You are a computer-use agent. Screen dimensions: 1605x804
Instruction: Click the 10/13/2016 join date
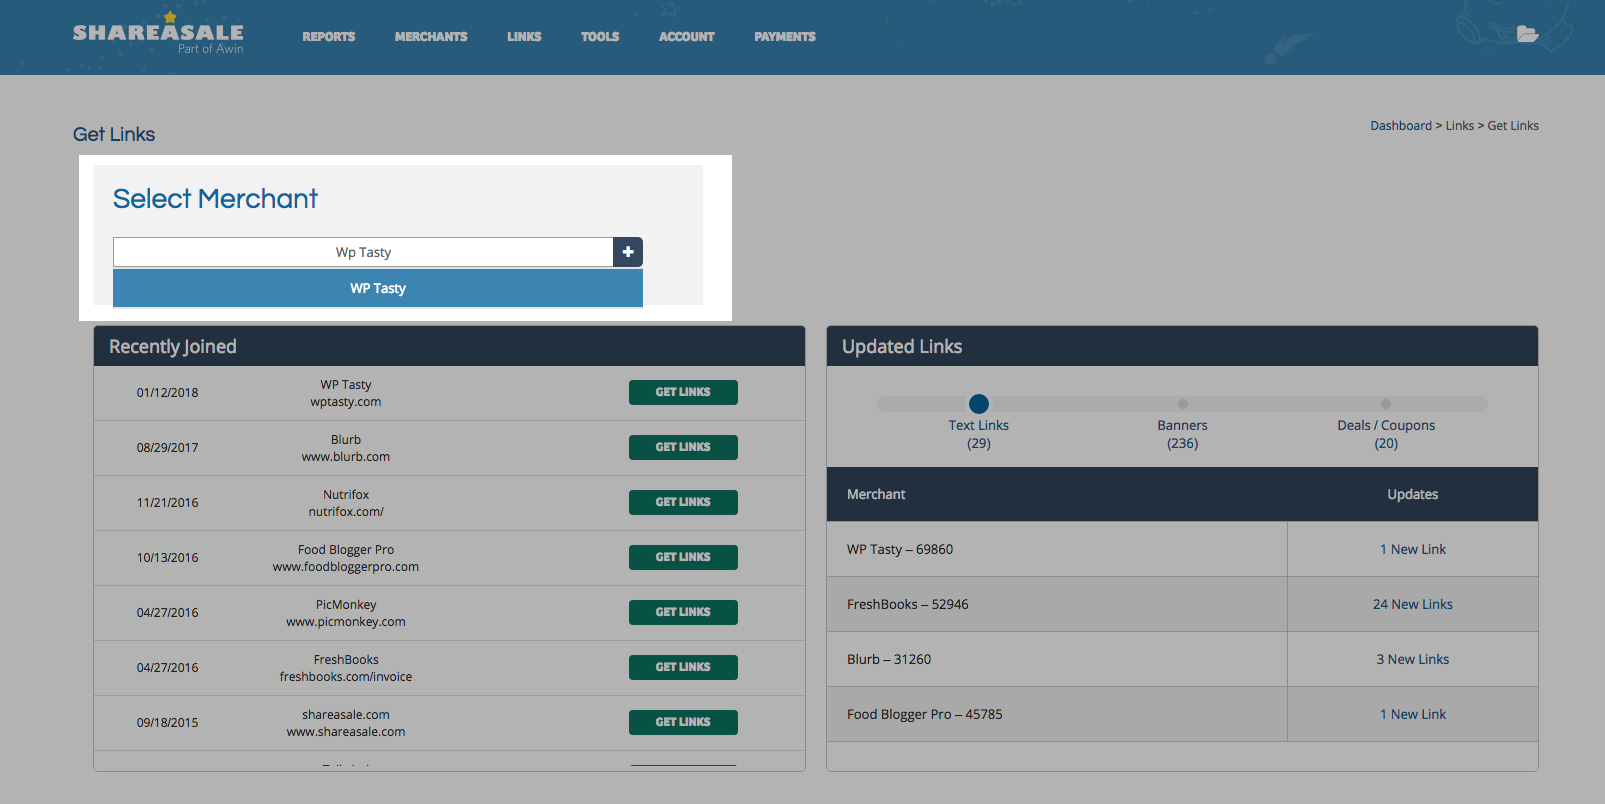click(168, 558)
